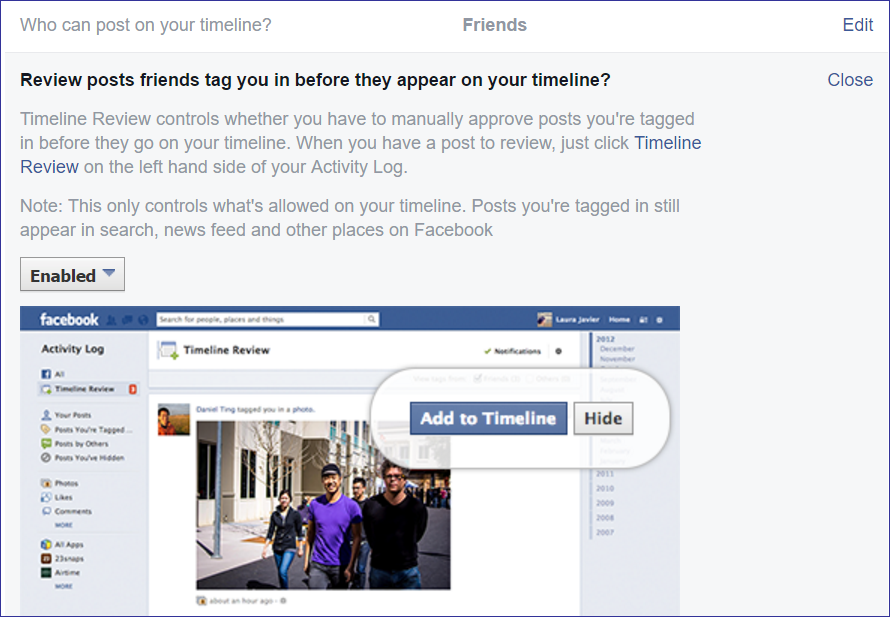
Task: Click the search magnifier icon in the search box
Action: point(372,319)
